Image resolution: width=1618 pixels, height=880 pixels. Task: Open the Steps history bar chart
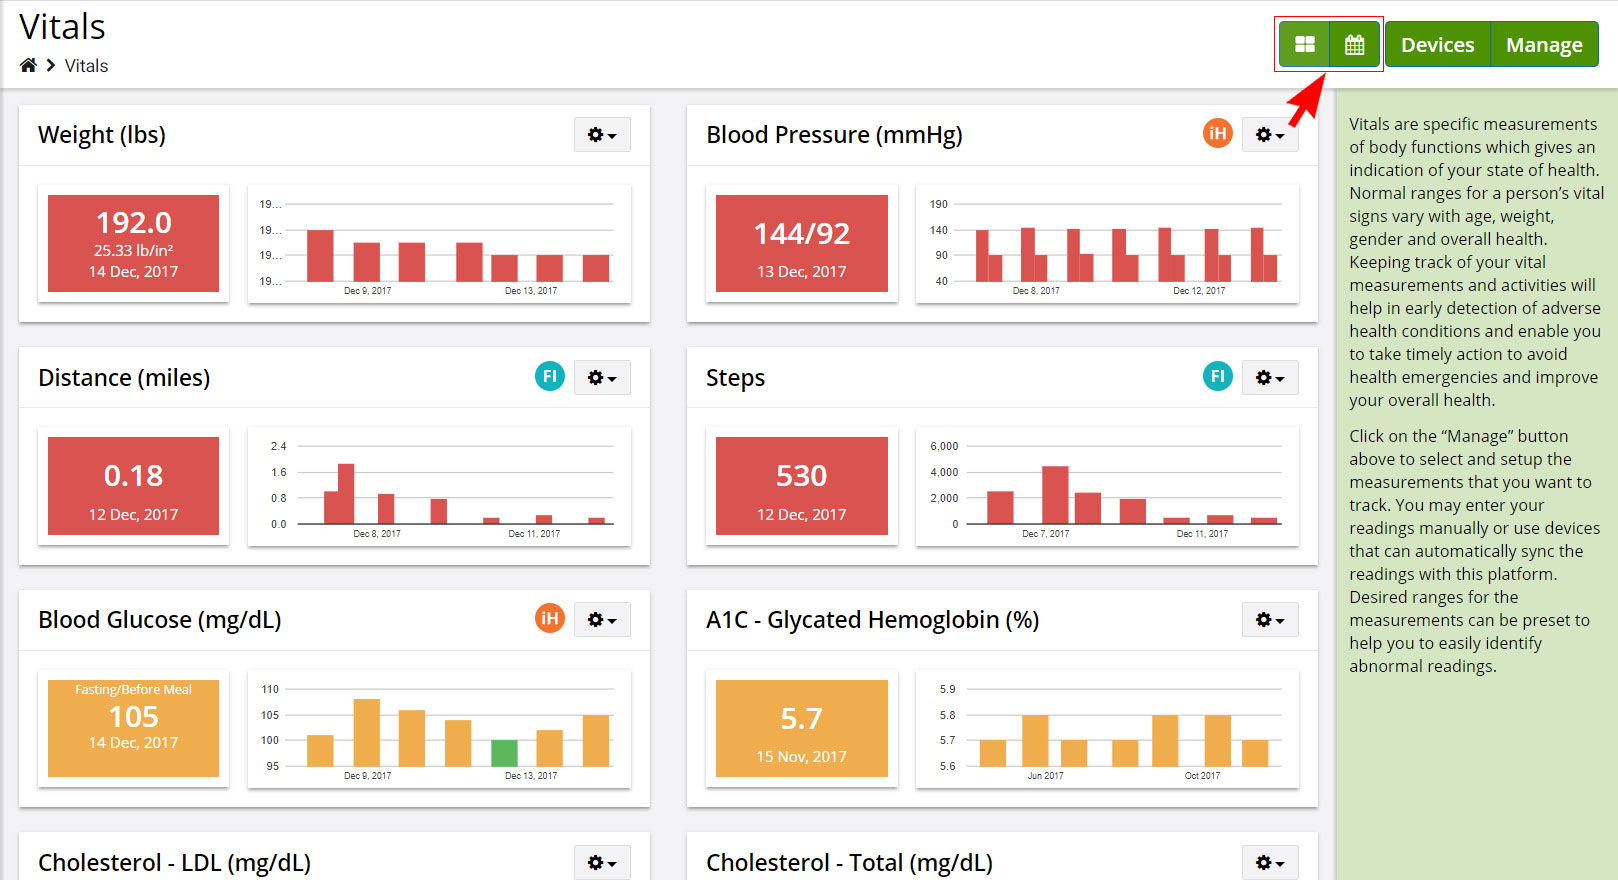1107,486
